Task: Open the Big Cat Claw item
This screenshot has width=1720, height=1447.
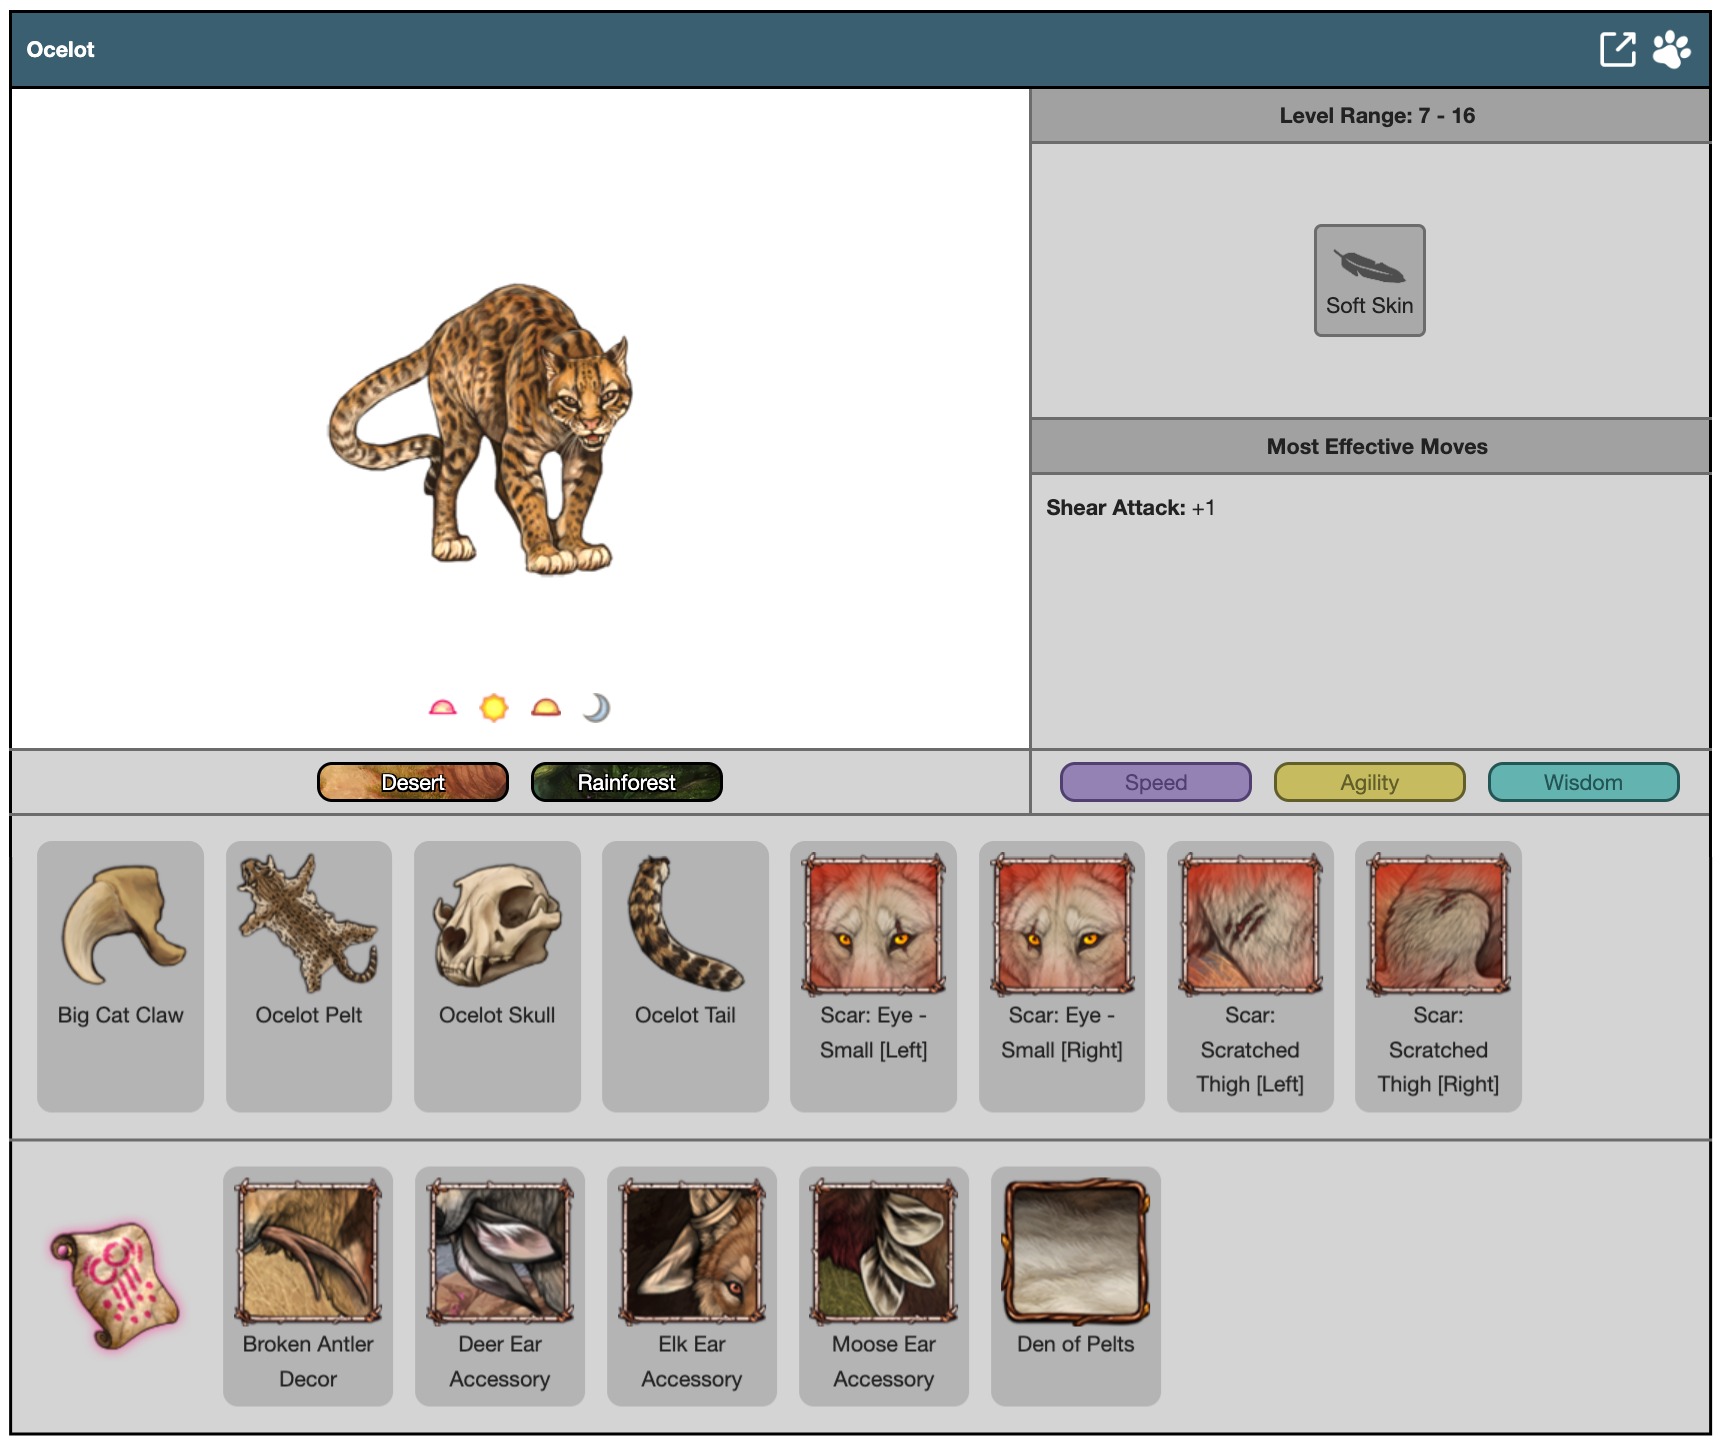Action: coord(120,975)
